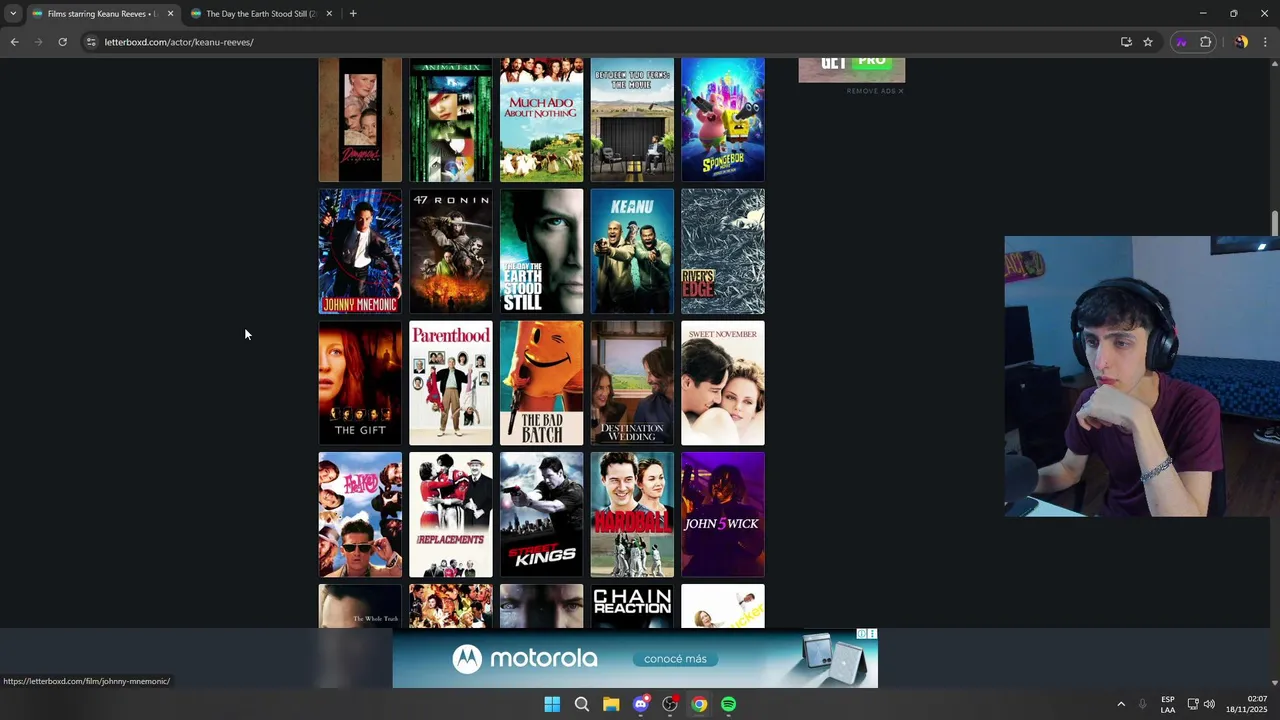Open the Windows Start menu
This screenshot has width=1280, height=720.
pos(552,704)
